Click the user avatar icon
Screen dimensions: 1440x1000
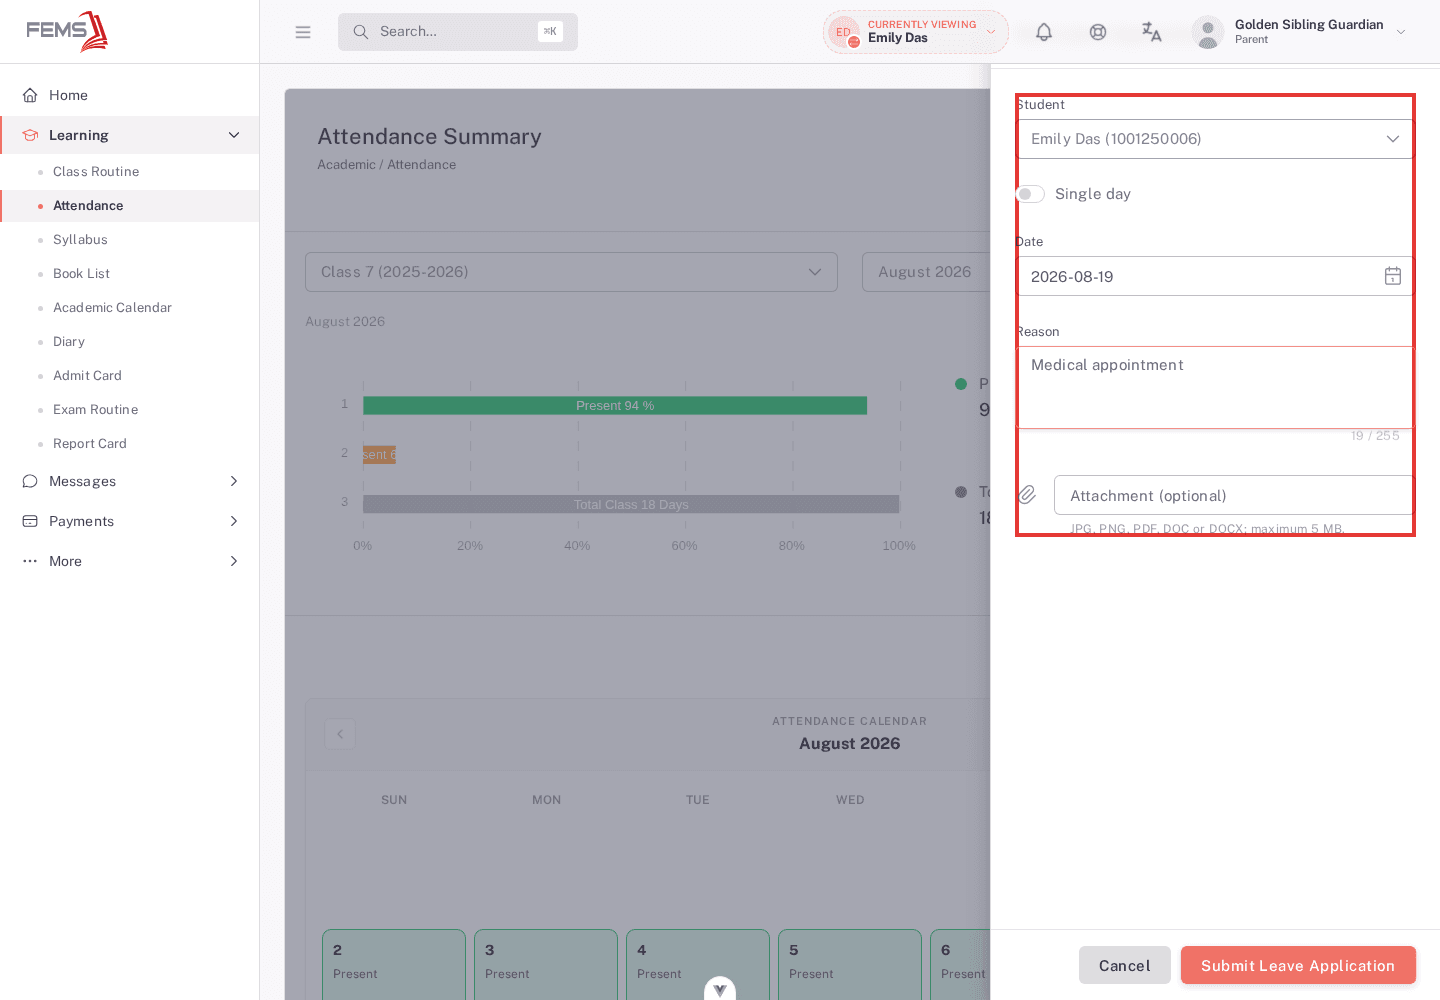pyautogui.click(x=1208, y=32)
